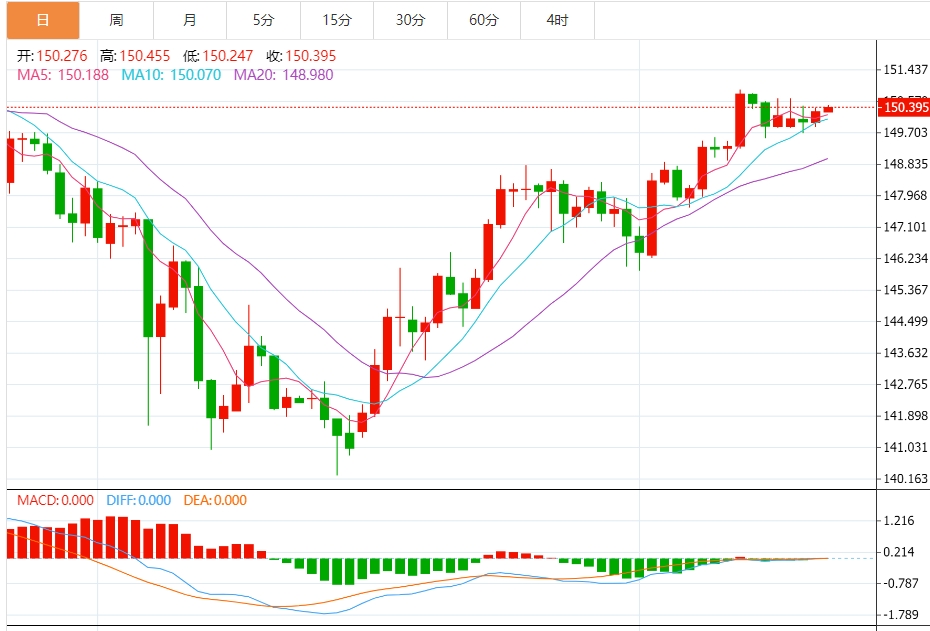Click the 141.898 price axis label
Screen dimensions: 930x631
[x=905, y=416]
